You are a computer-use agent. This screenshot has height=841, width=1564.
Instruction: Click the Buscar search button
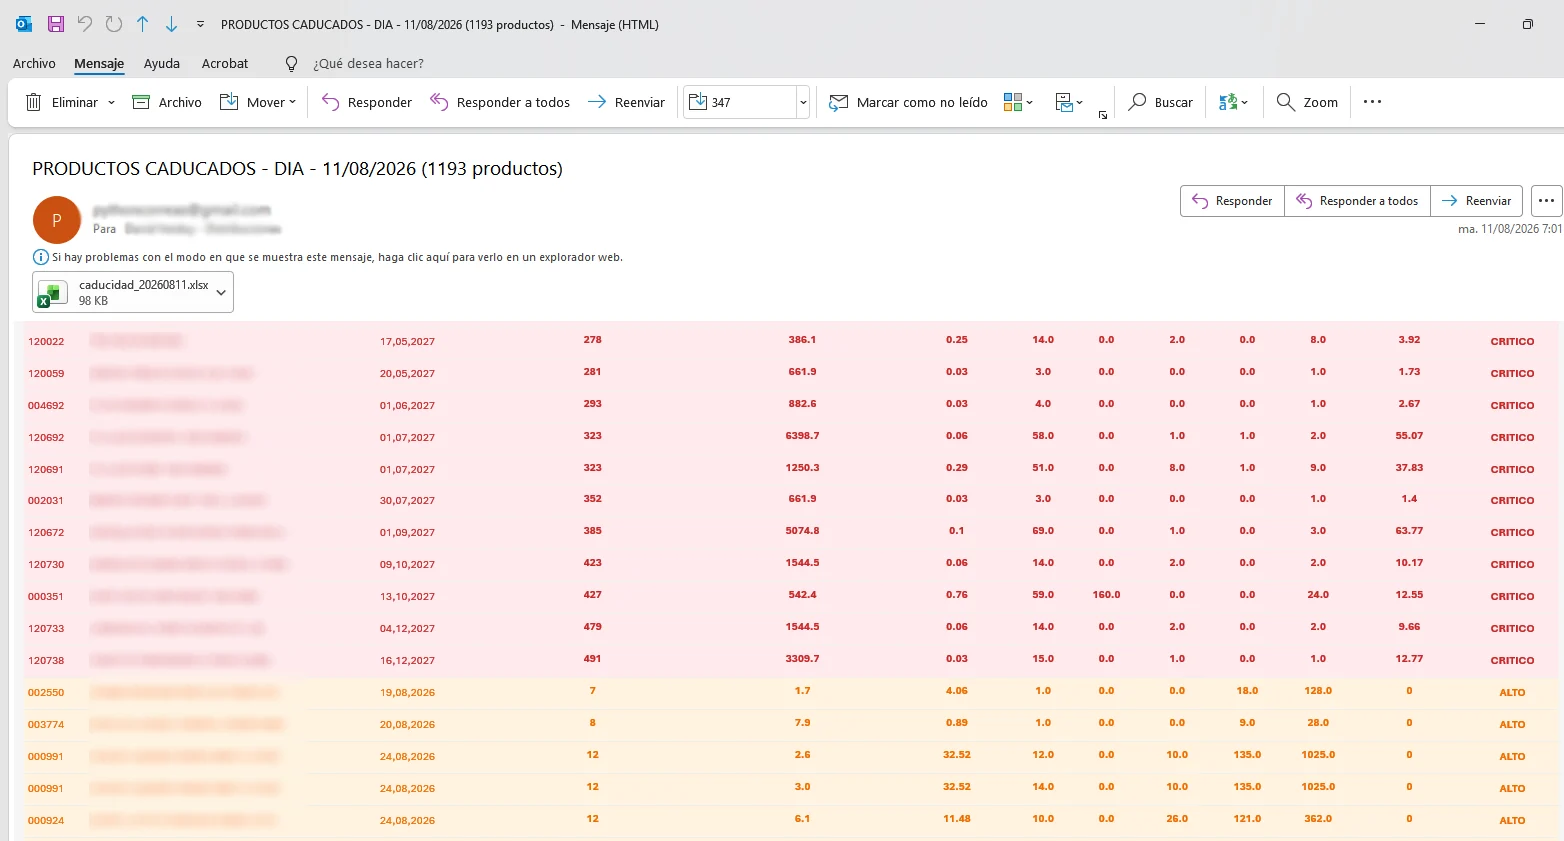(1161, 102)
